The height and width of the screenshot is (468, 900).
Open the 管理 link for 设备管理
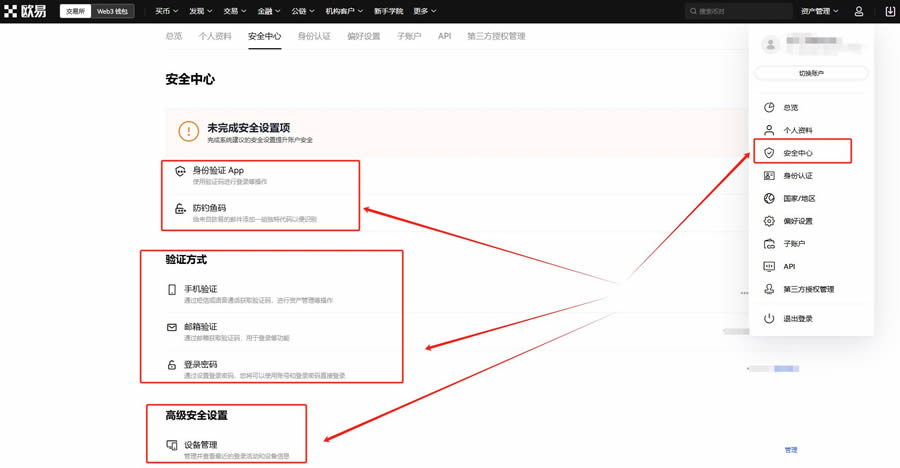pyautogui.click(x=791, y=450)
